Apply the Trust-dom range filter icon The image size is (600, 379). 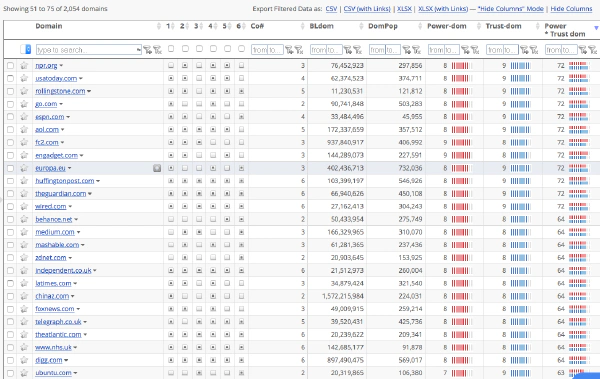click(524, 49)
